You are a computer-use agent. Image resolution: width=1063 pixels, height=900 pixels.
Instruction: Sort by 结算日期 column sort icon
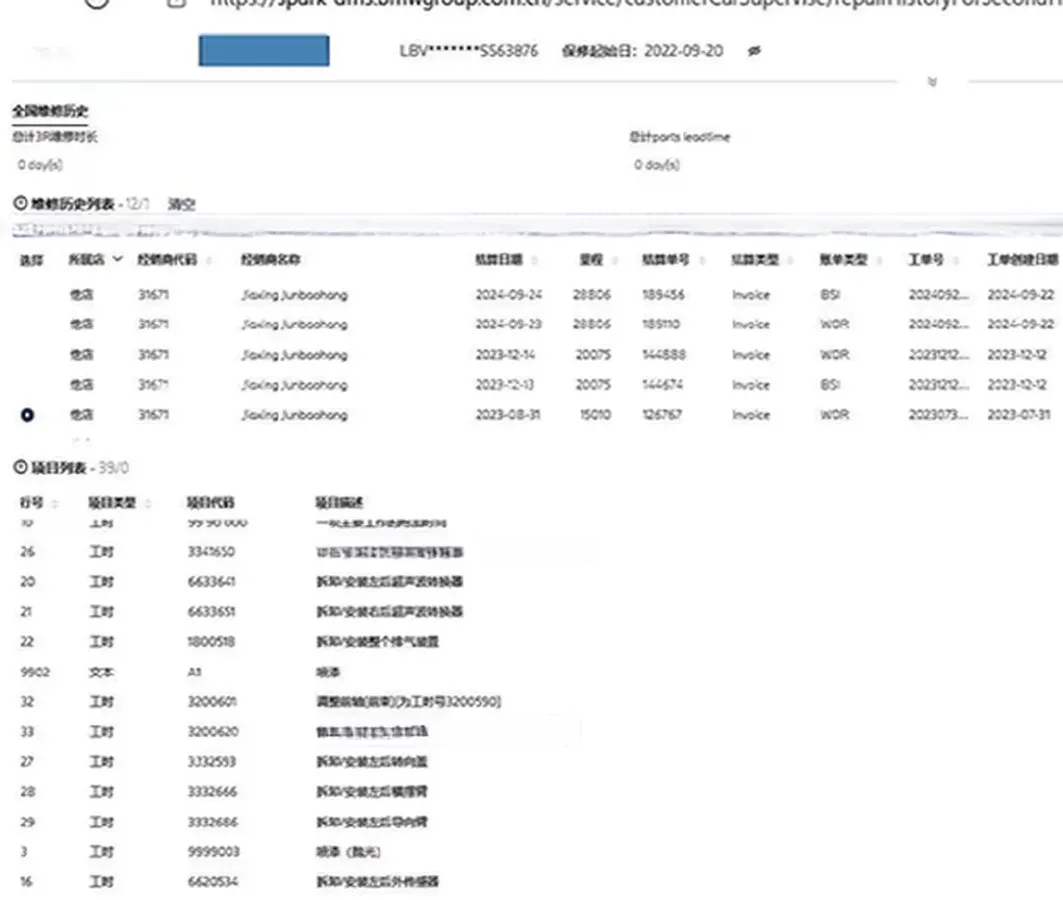click(536, 260)
